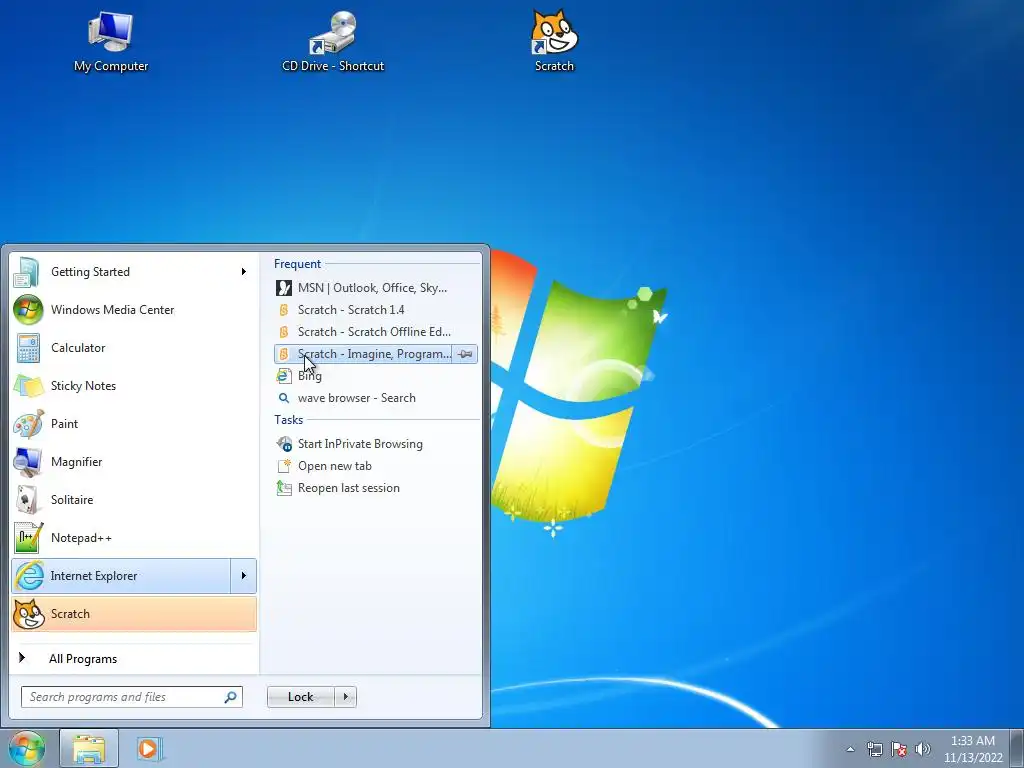Expand Getting Started submenu arrow
Image resolution: width=1024 pixels, height=768 pixels.
click(244, 272)
